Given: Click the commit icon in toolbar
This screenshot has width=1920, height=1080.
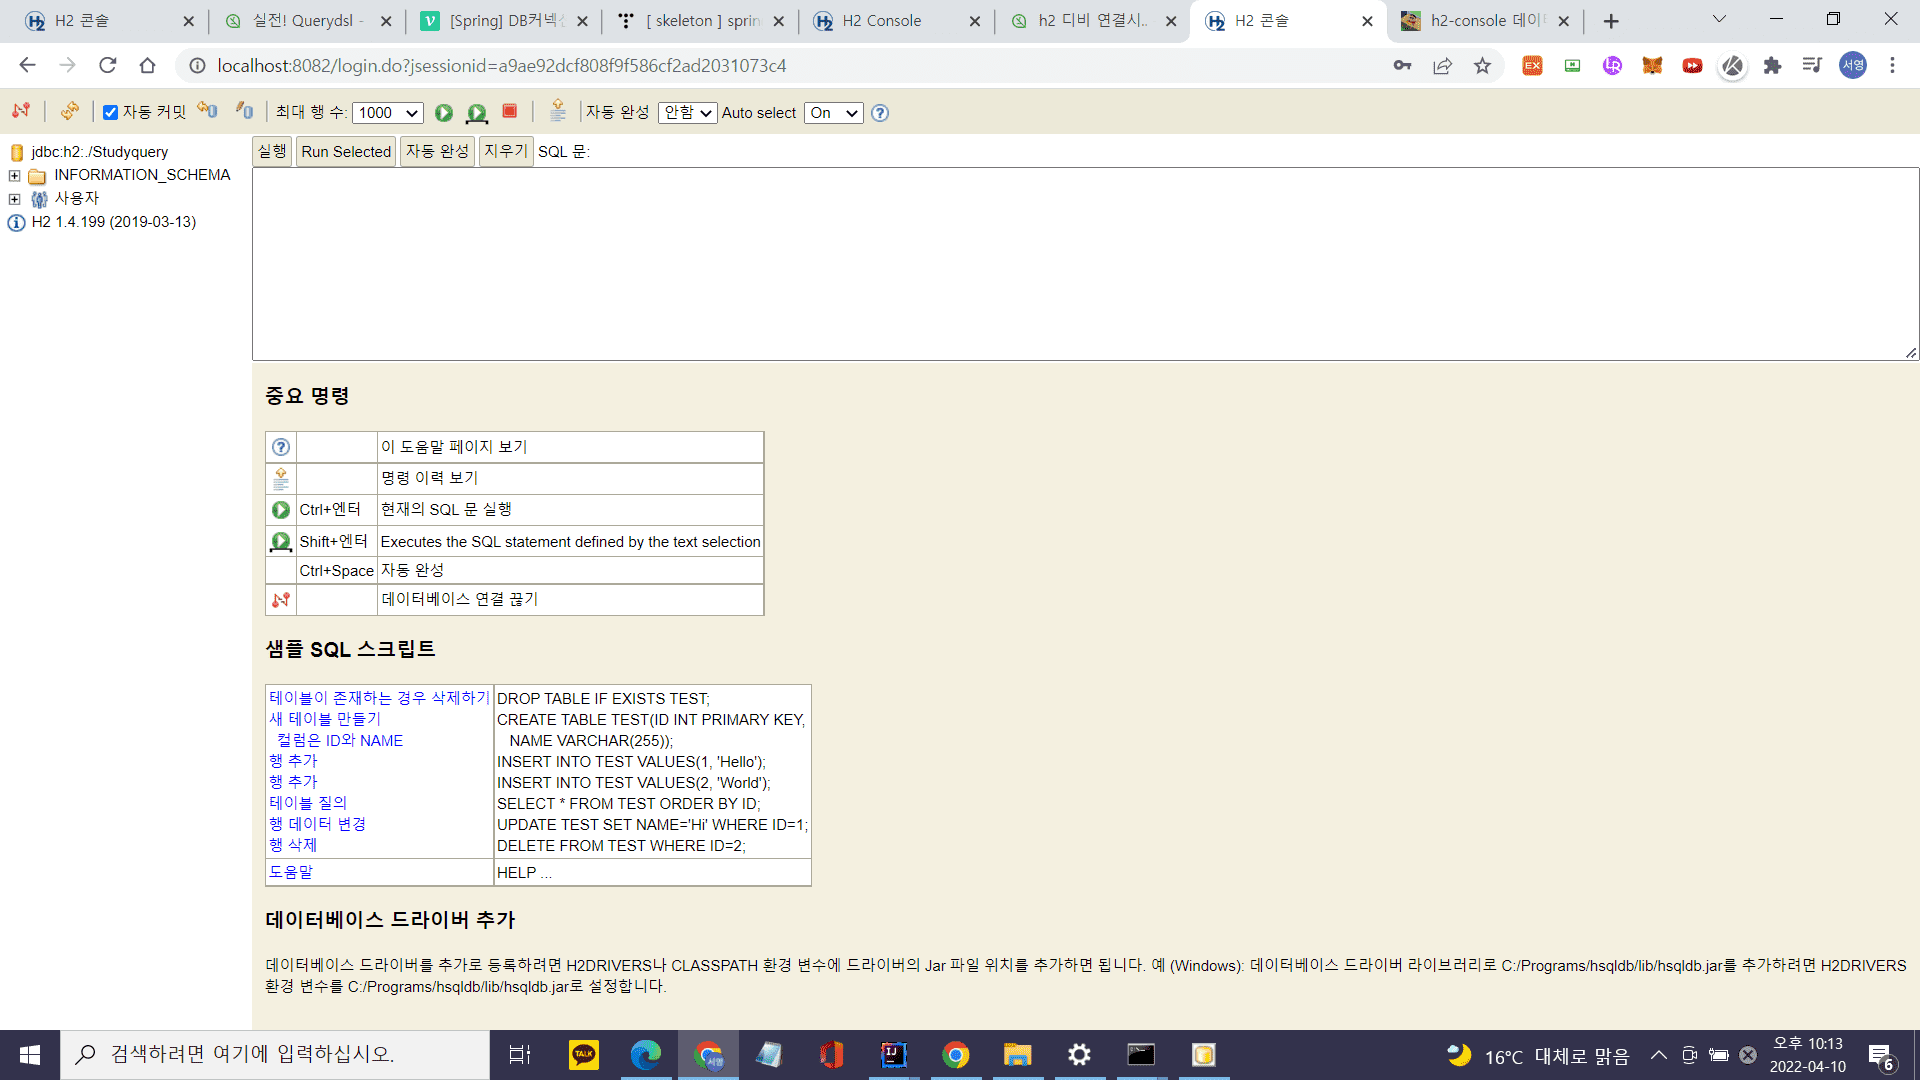Looking at the screenshot, I should [244, 111].
